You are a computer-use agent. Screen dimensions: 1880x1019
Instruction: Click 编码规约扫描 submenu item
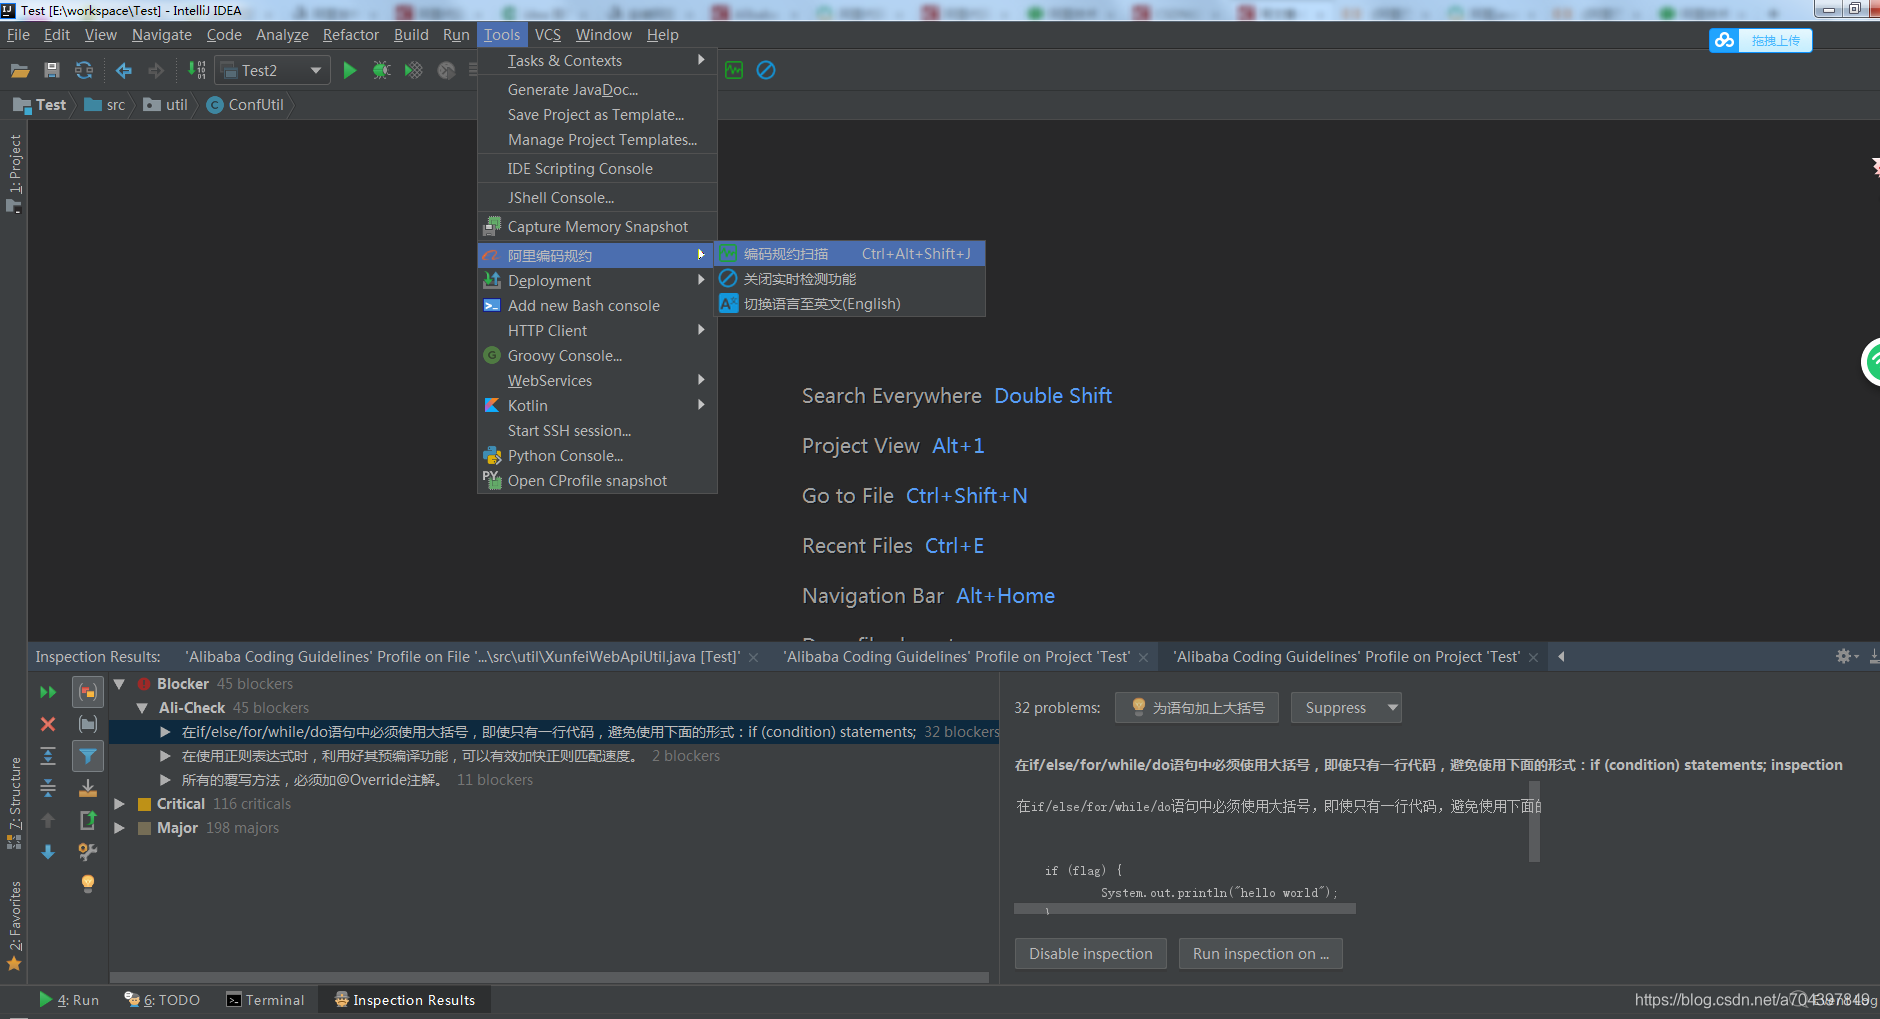(x=850, y=254)
